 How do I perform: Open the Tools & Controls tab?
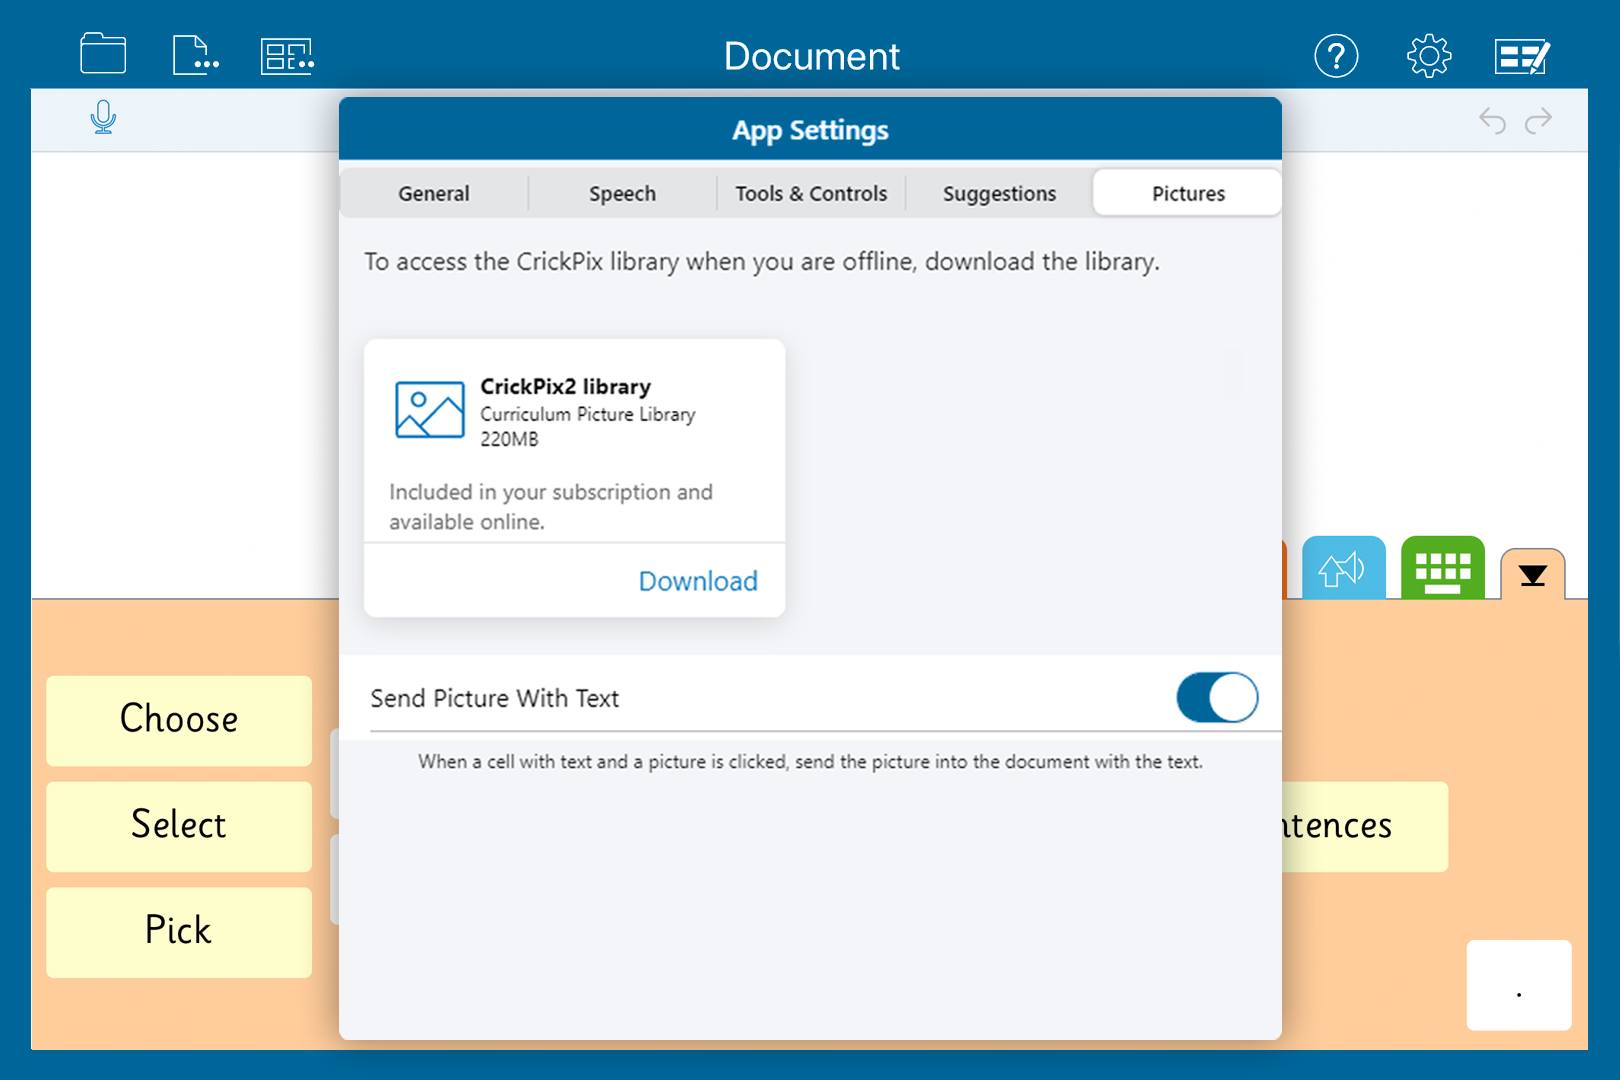coord(811,193)
